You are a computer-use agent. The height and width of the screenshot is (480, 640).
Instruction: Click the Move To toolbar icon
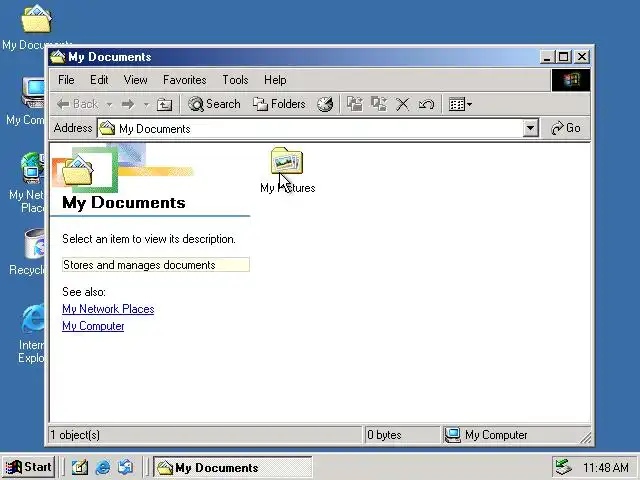[355, 104]
